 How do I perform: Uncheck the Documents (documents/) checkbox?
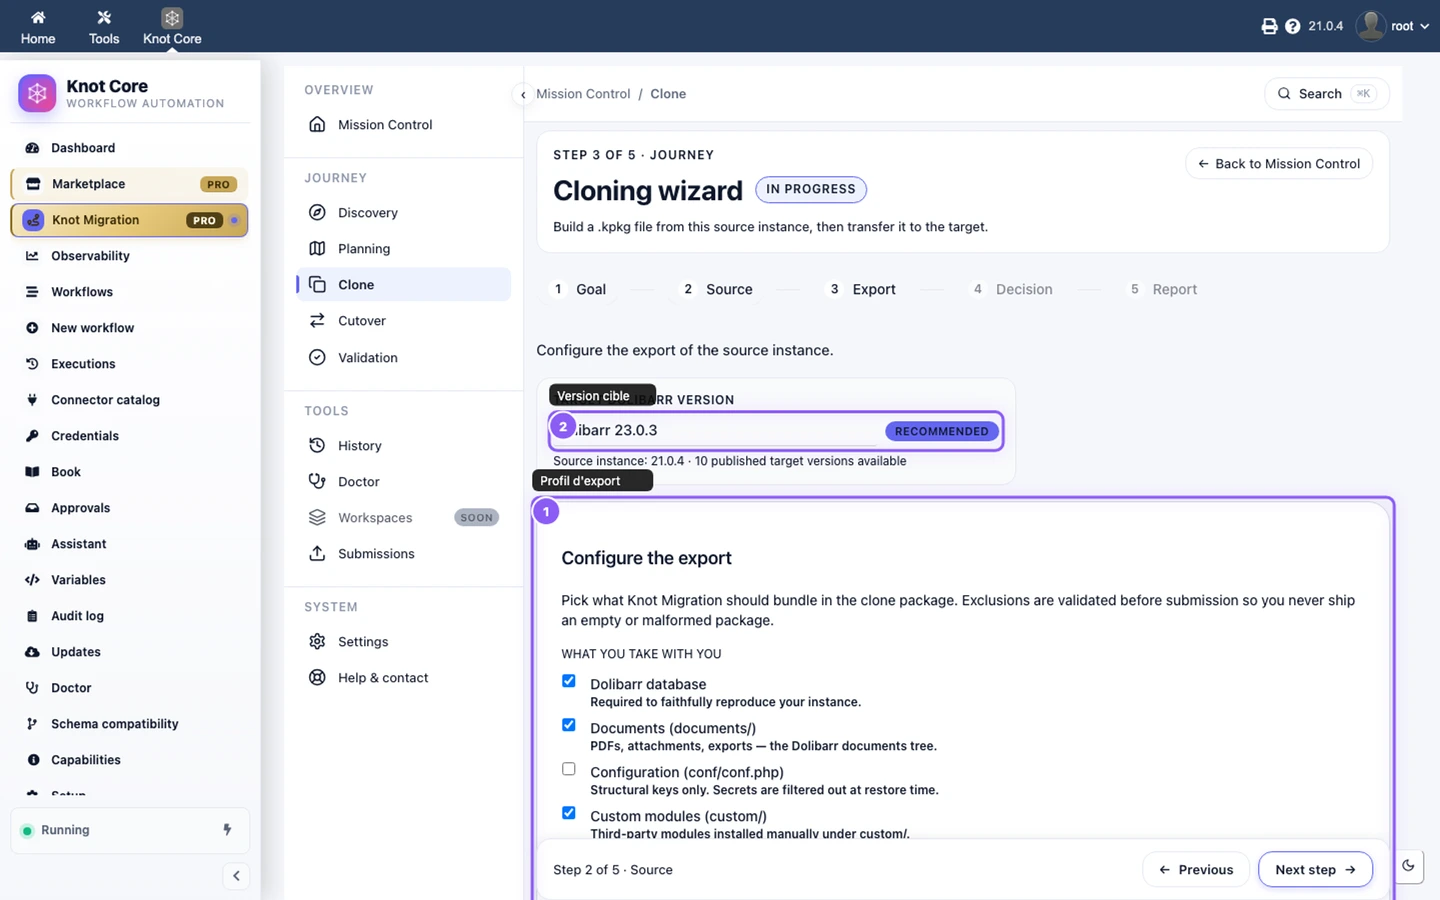pyautogui.click(x=569, y=725)
